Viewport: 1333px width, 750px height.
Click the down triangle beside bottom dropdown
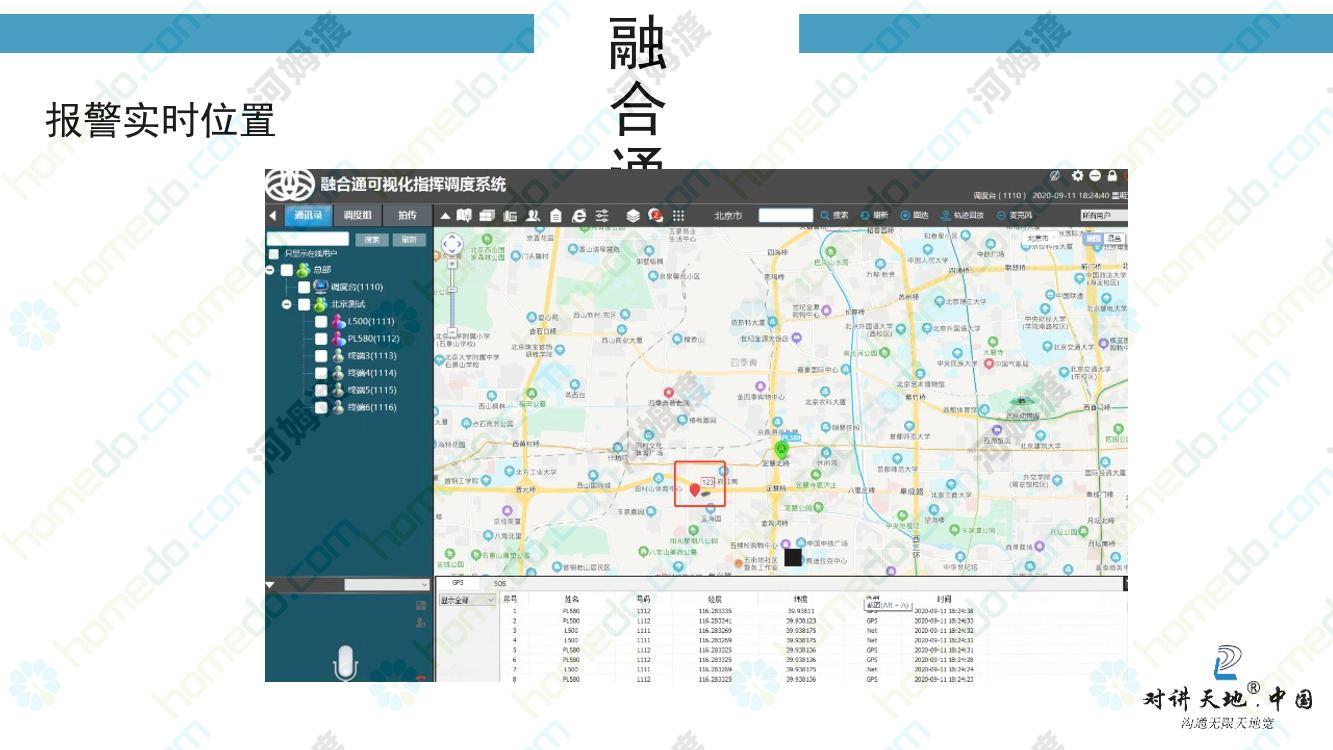point(270,585)
